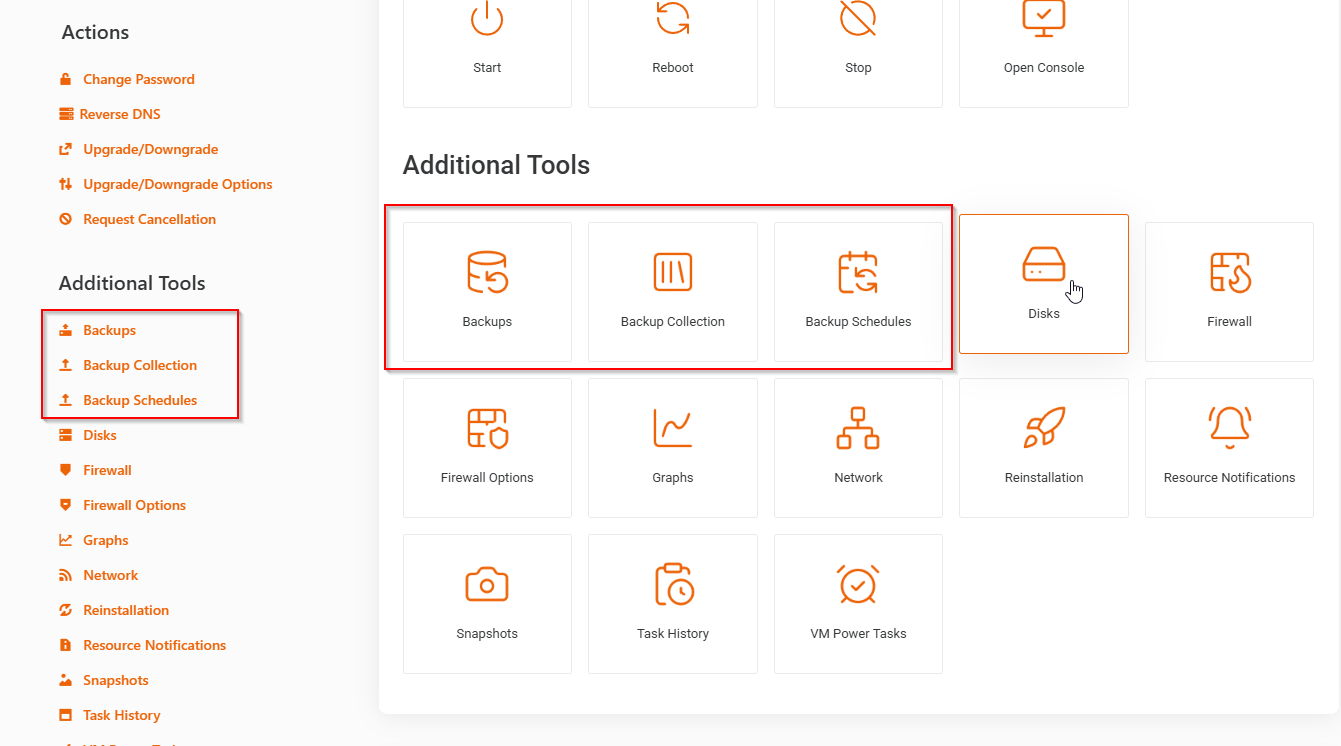Click the Firewall Options shield icon
Viewport: 1341px width, 746px height.
coord(487,428)
